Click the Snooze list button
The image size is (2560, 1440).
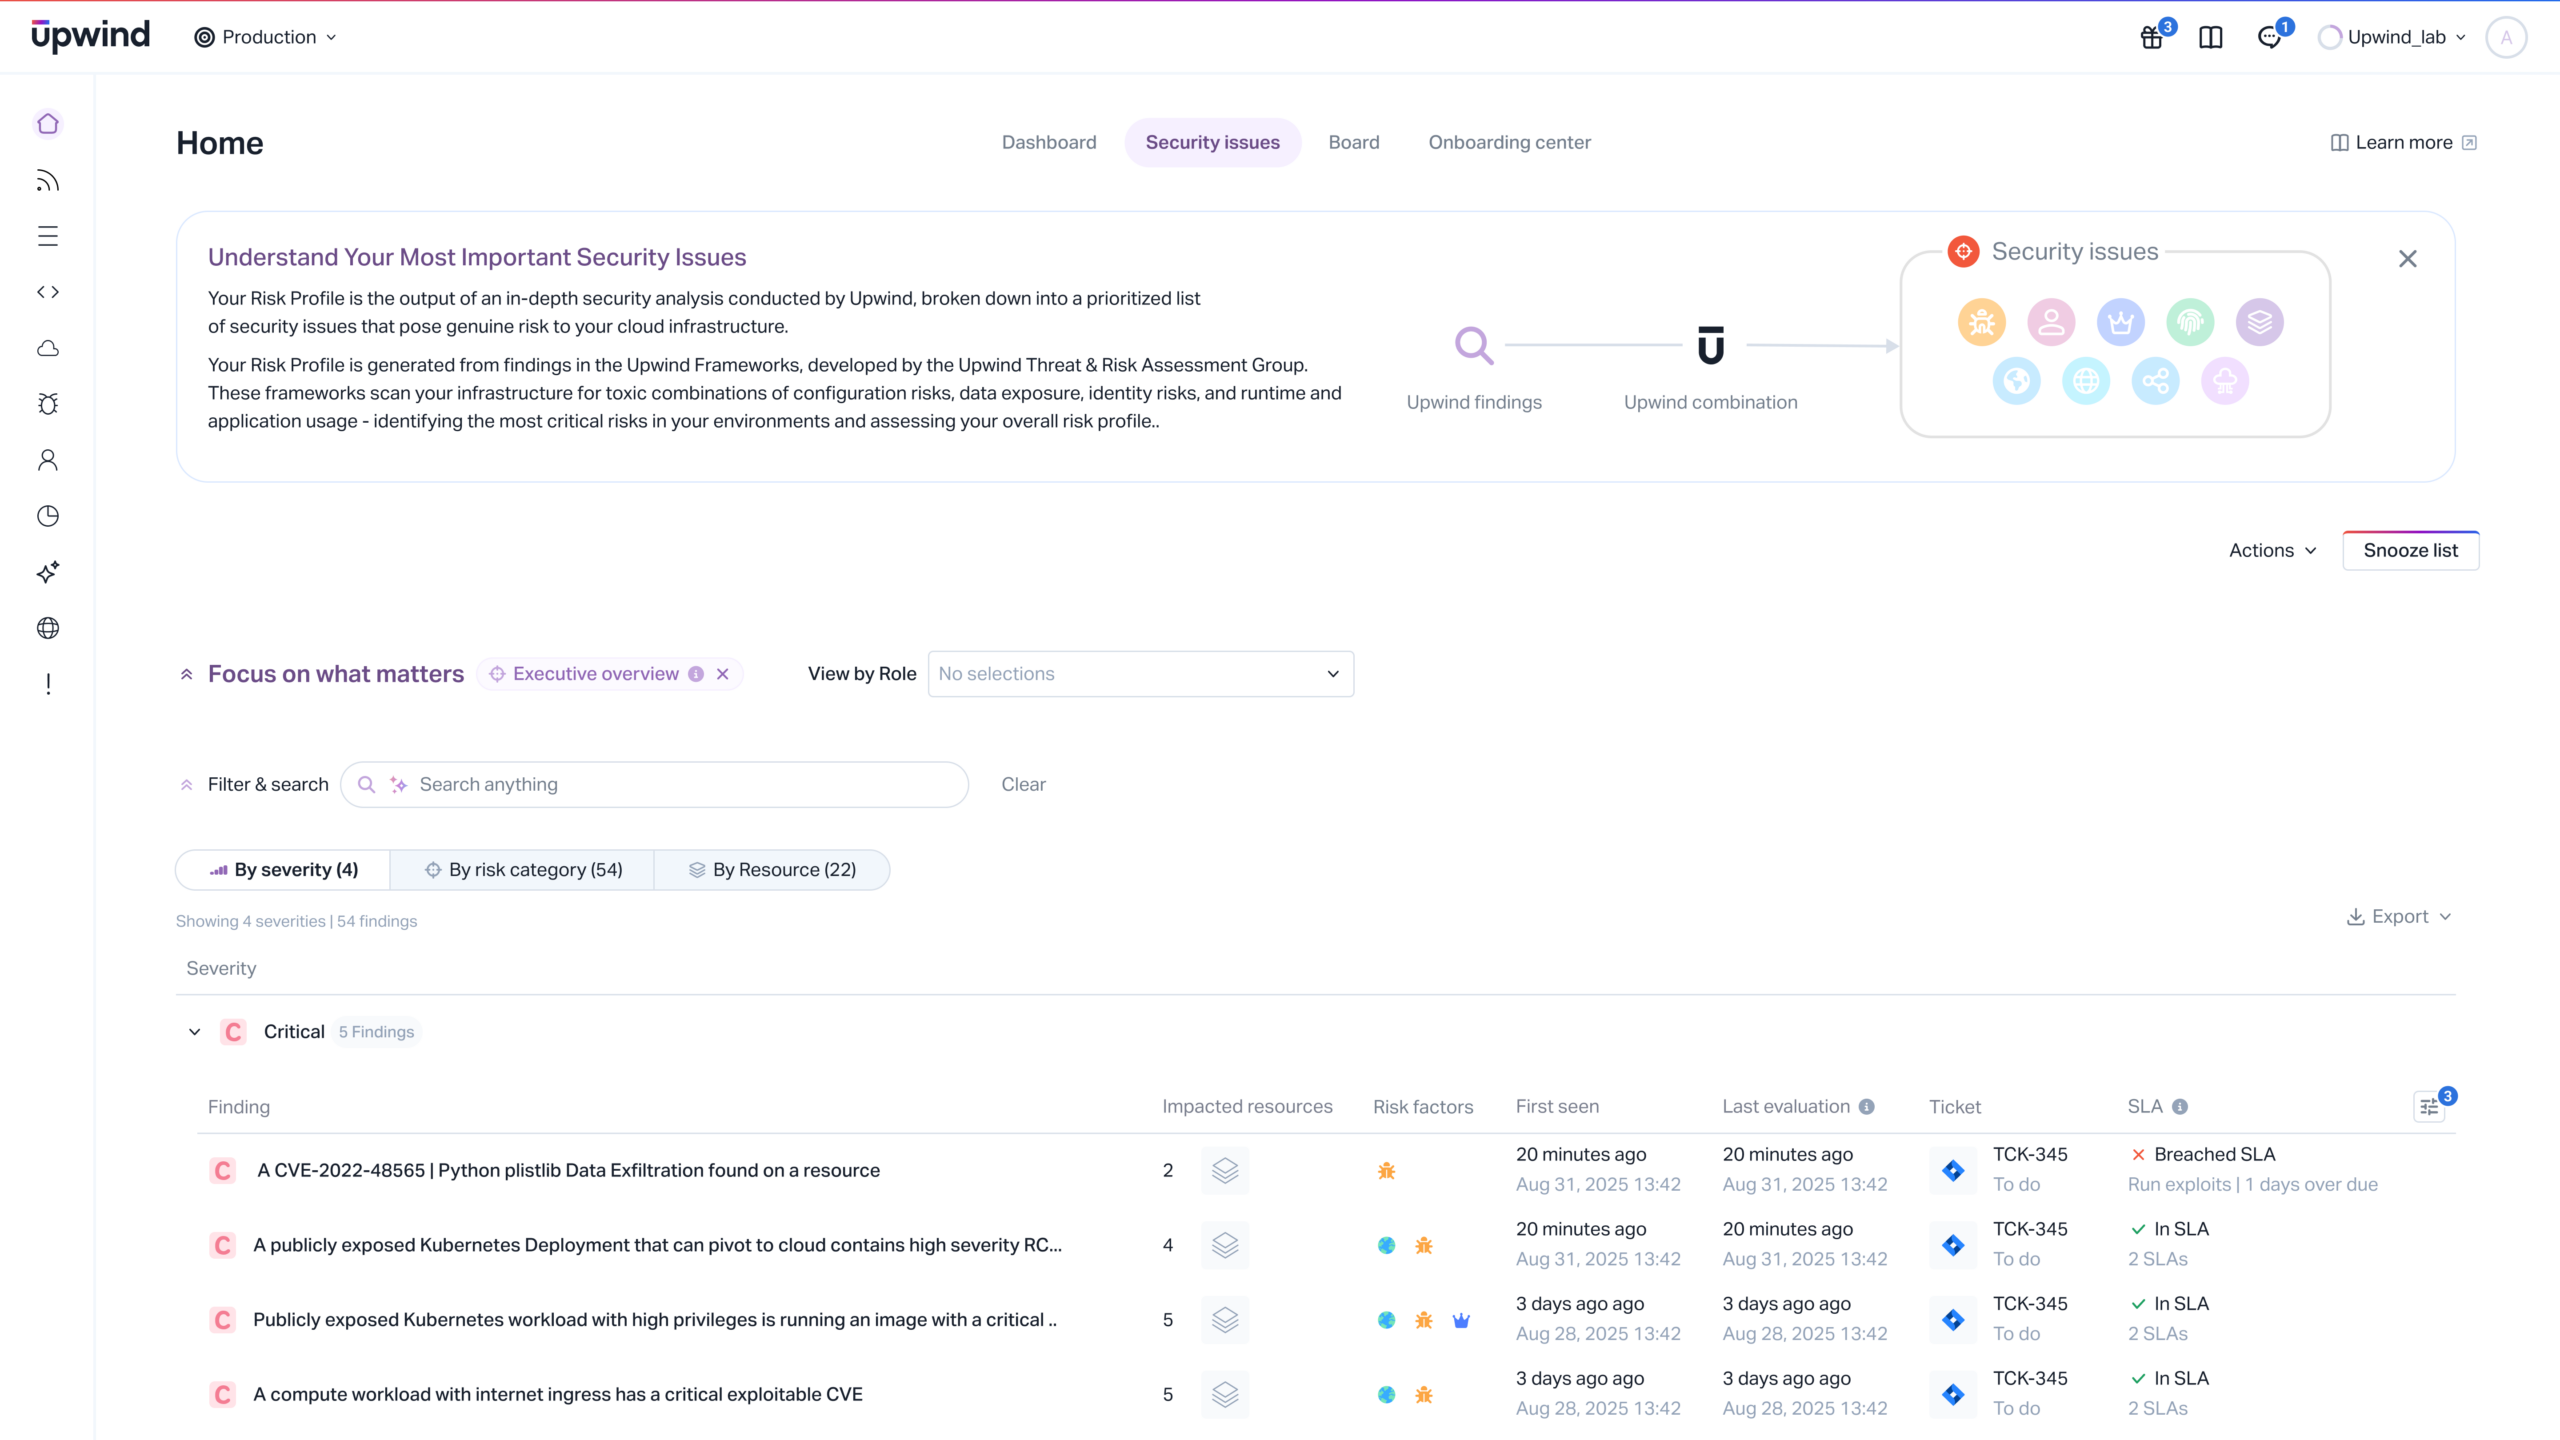click(2410, 551)
